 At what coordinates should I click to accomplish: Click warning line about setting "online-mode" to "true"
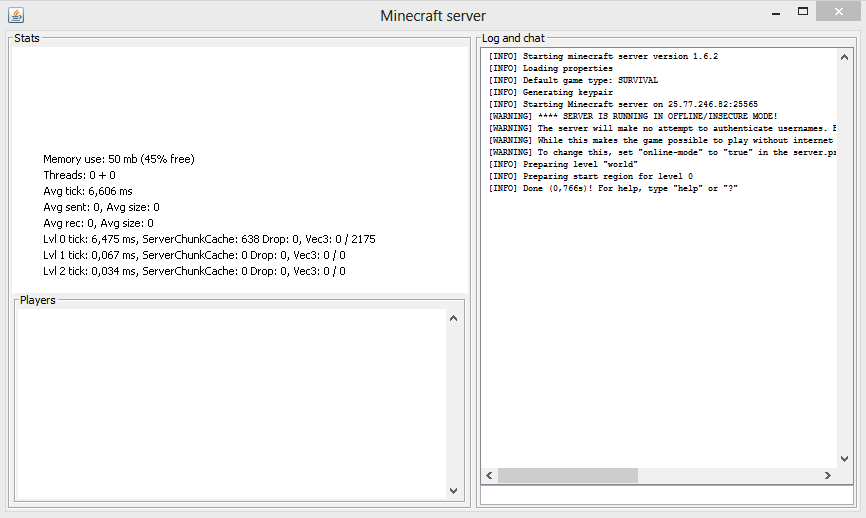(x=662, y=152)
